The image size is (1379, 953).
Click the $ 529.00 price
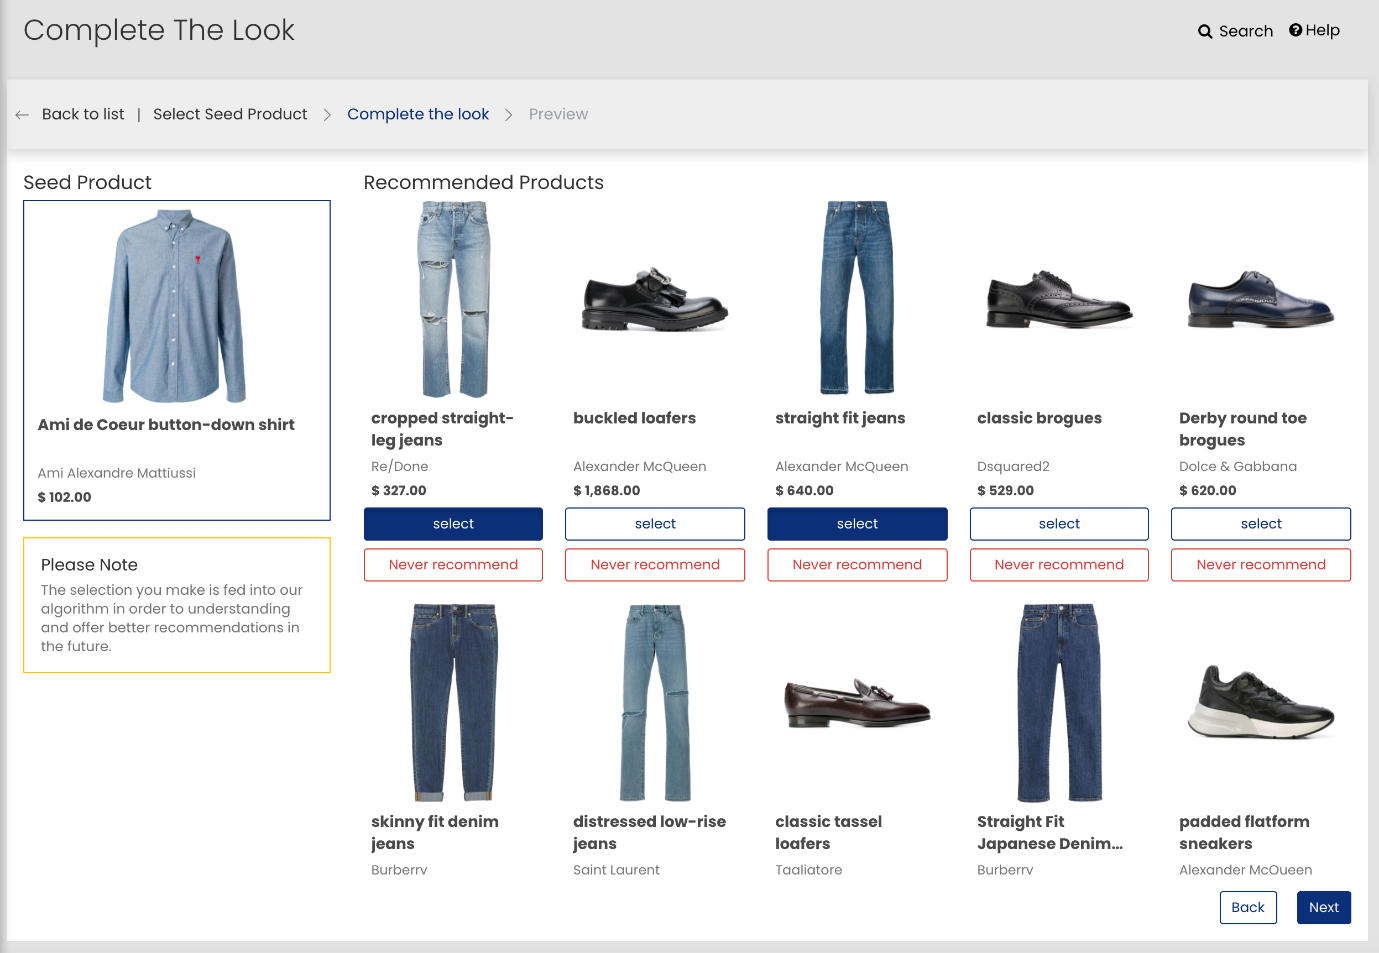[x=1006, y=491]
